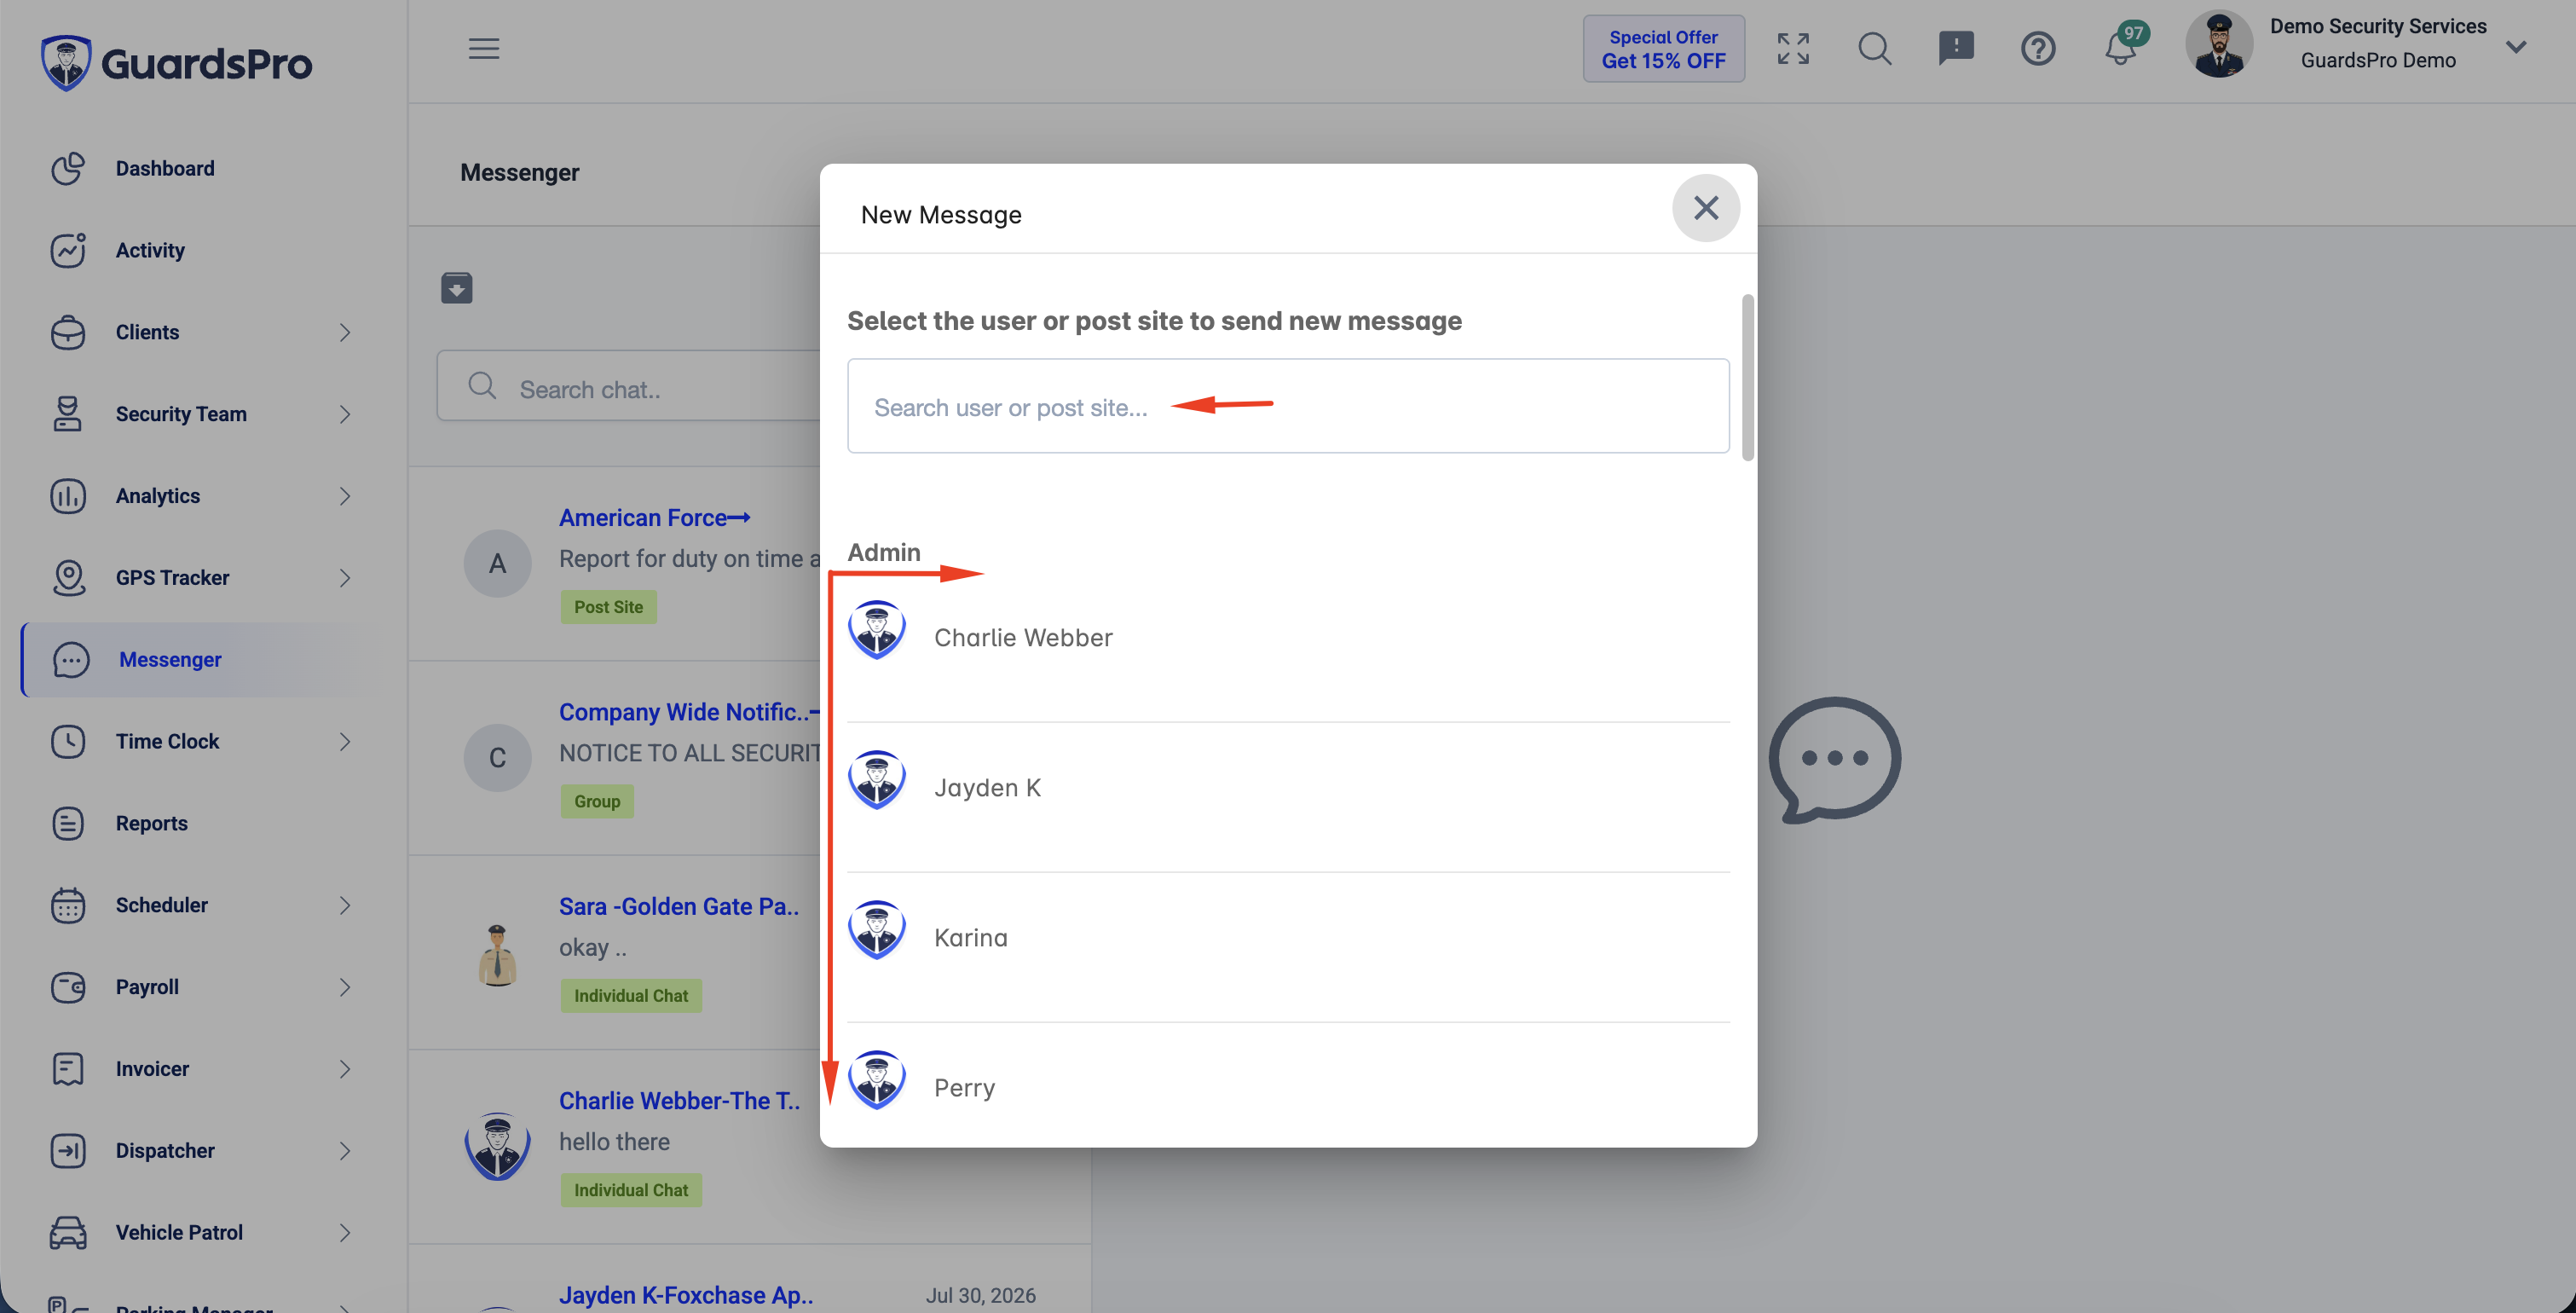Expand the Payroll submenu chevron
The width and height of the screenshot is (2576, 1313).
(345, 987)
